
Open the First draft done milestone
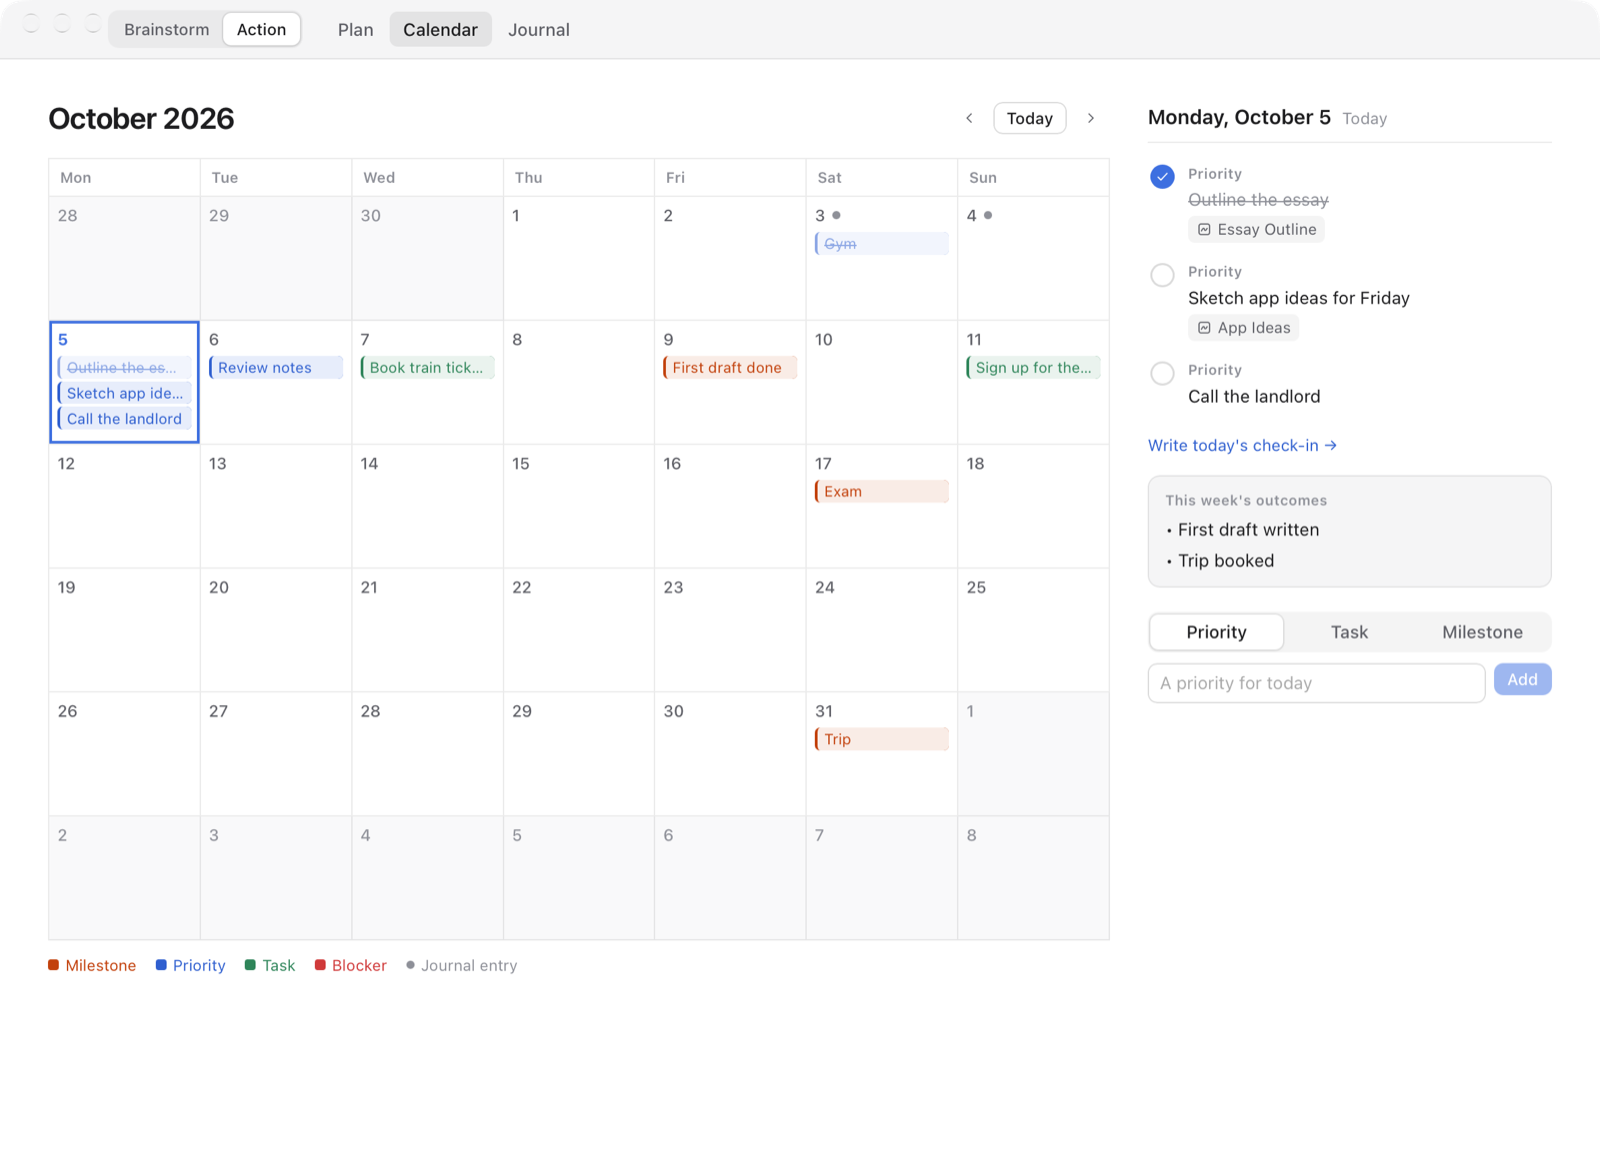tap(730, 367)
